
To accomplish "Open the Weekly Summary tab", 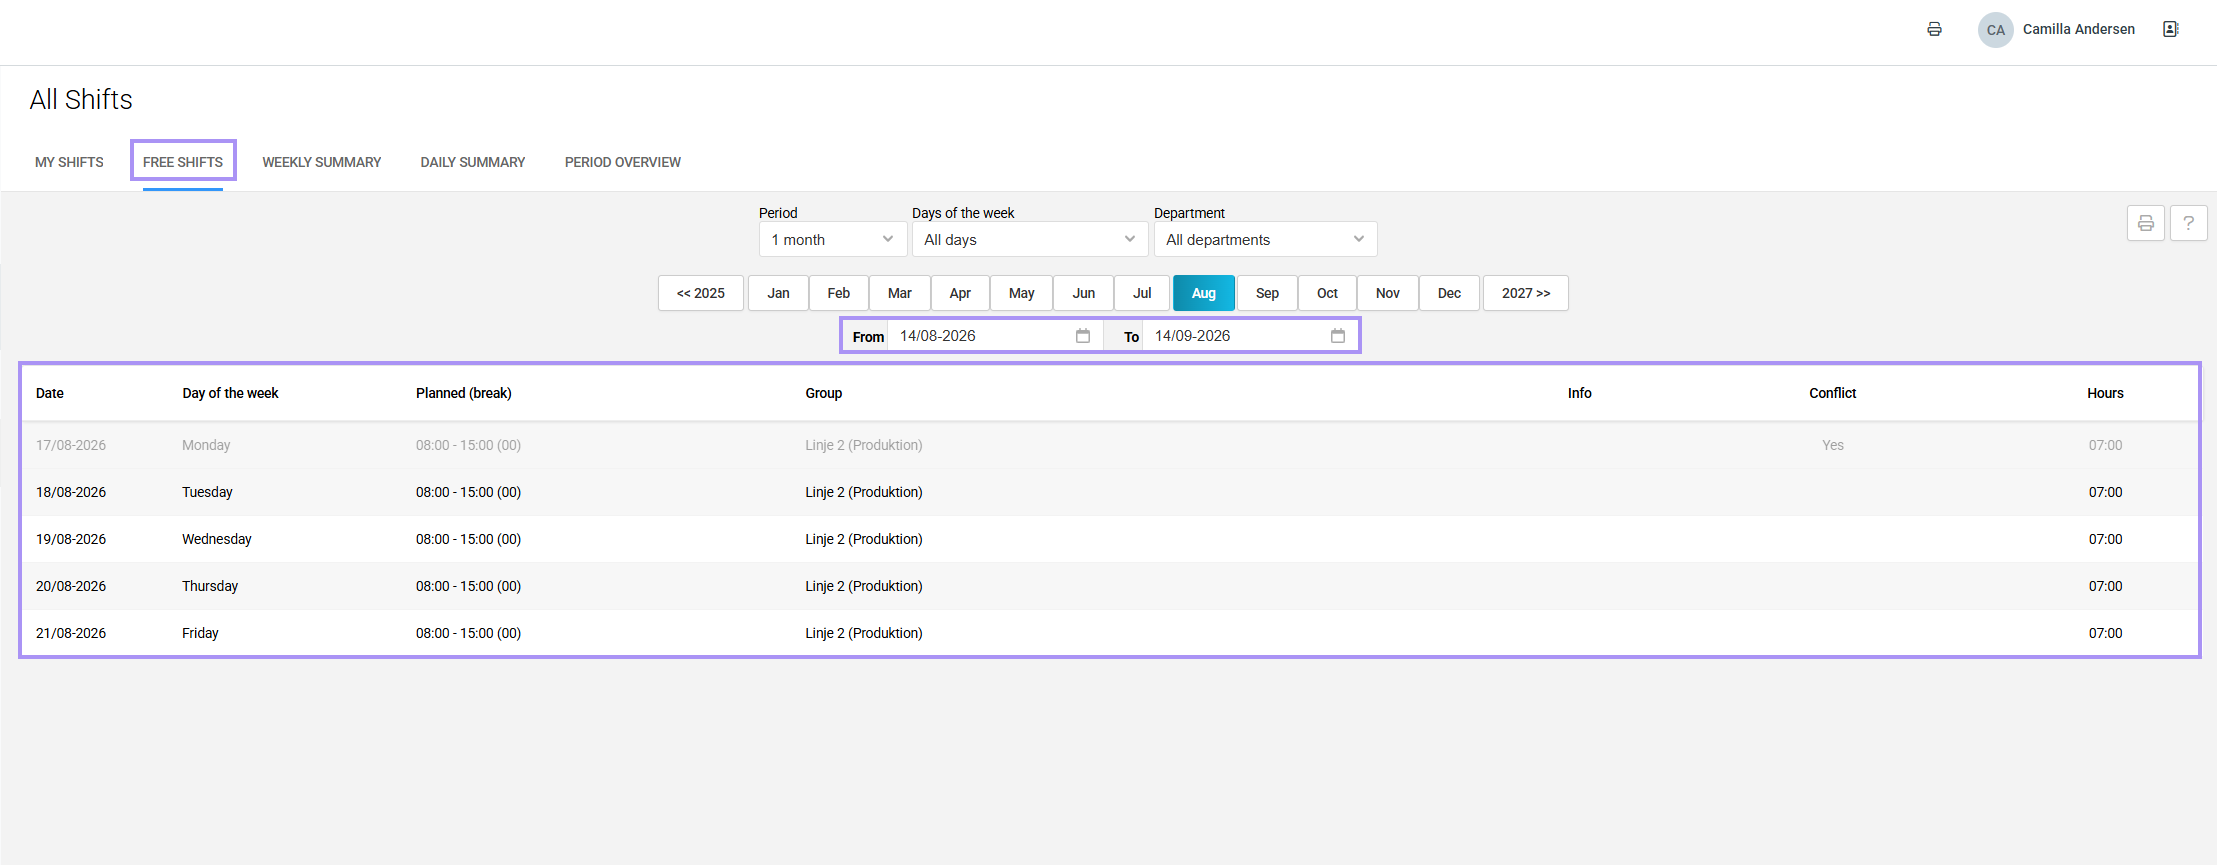I will [322, 162].
